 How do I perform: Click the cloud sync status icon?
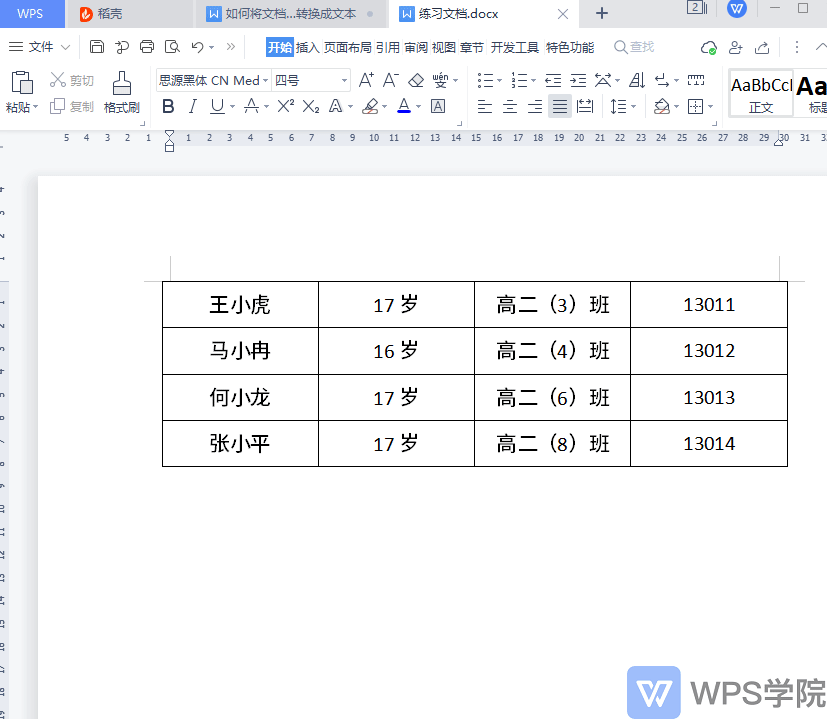[x=708, y=47]
